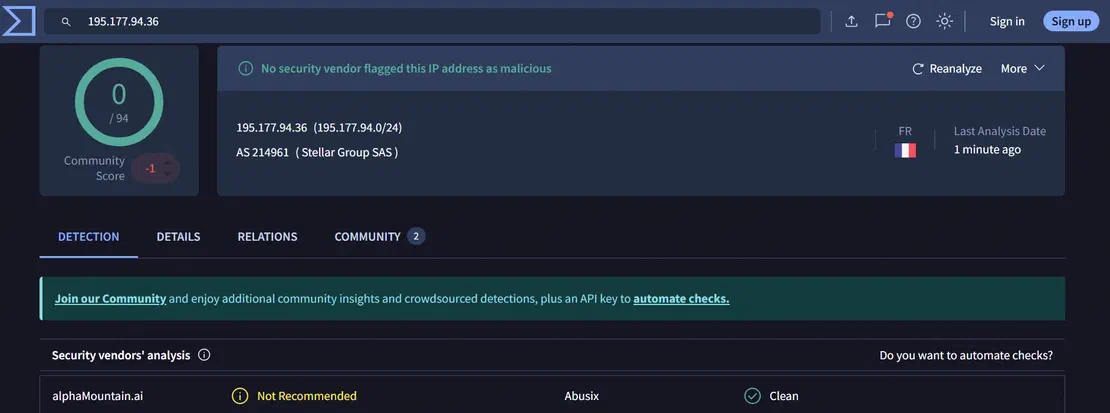Click the French flag icon
Image resolution: width=1110 pixels, height=413 pixels.
[x=905, y=150]
